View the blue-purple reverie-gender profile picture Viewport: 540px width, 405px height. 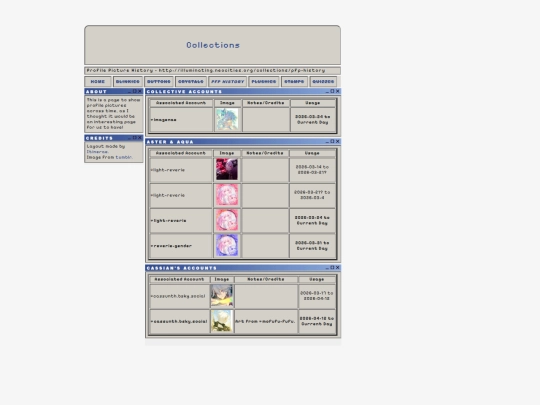click(227, 245)
